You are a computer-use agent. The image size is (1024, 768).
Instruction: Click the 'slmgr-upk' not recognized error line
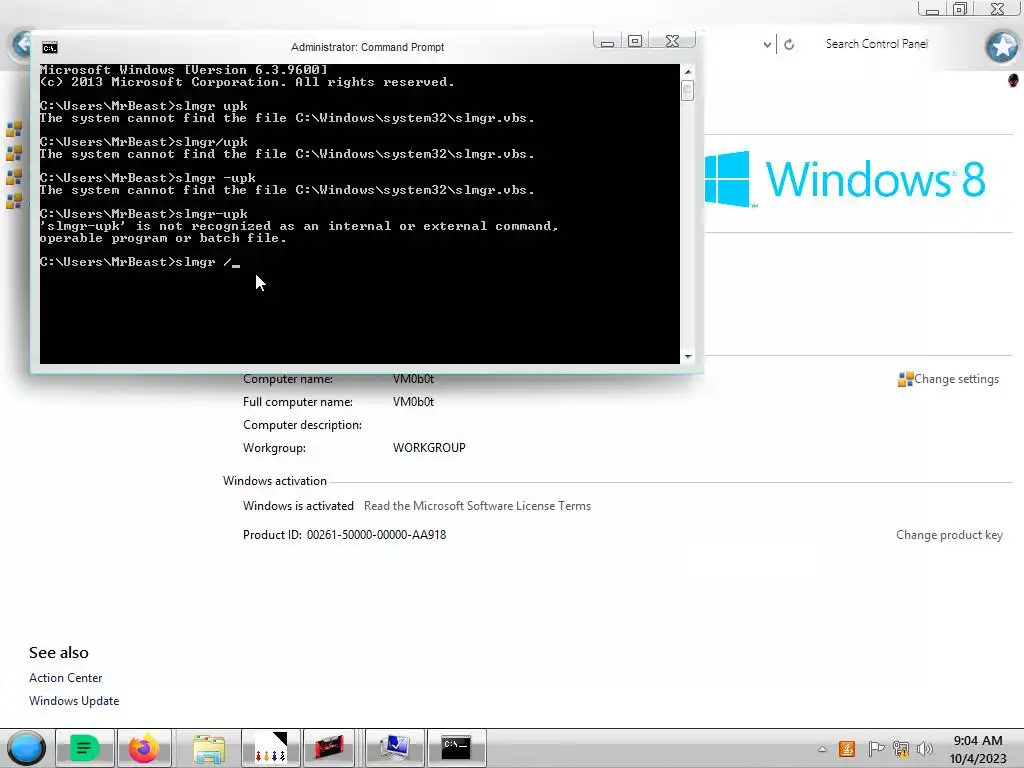(299, 227)
